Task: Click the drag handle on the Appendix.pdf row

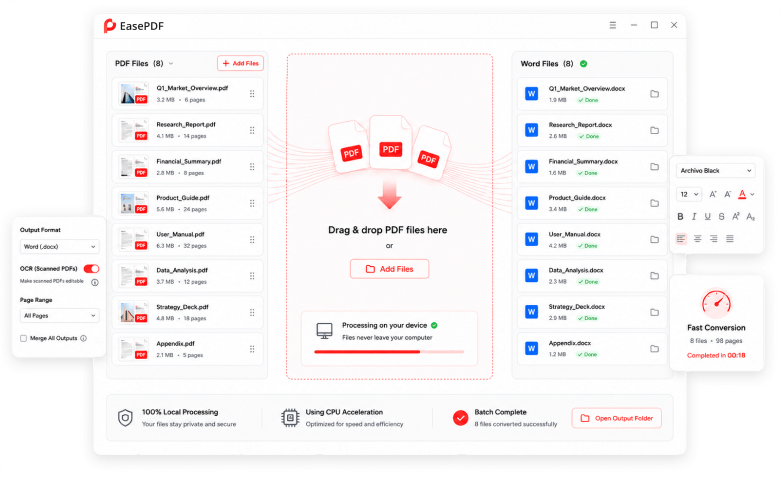Action: click(252, 349)
